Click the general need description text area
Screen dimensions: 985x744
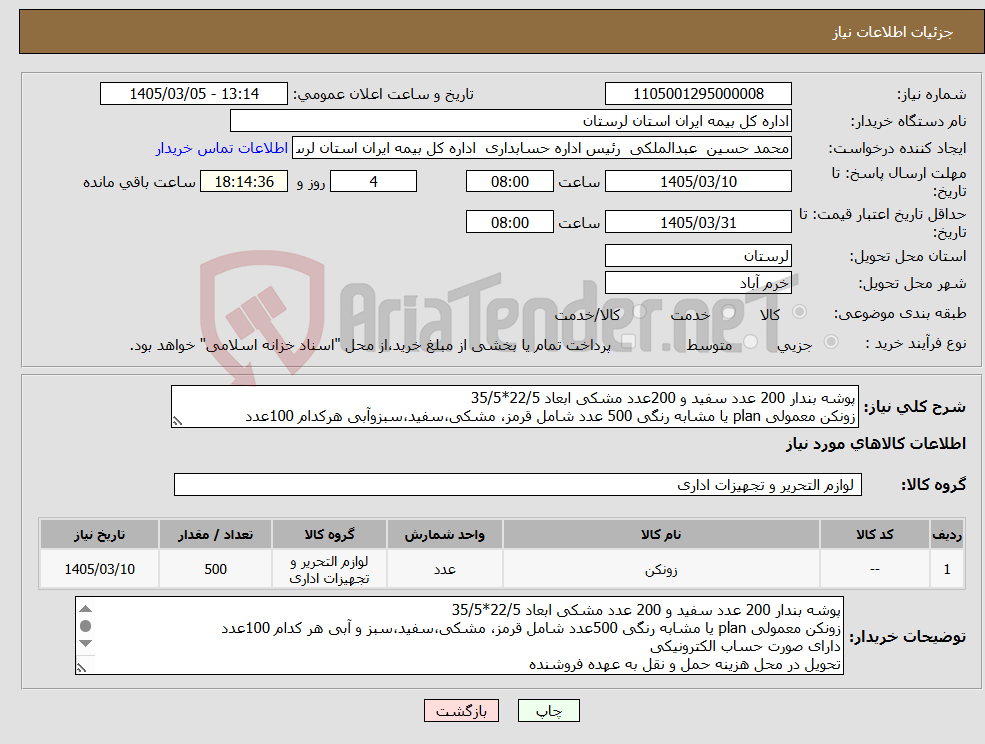pyautogui.click(x=514, y=407)
